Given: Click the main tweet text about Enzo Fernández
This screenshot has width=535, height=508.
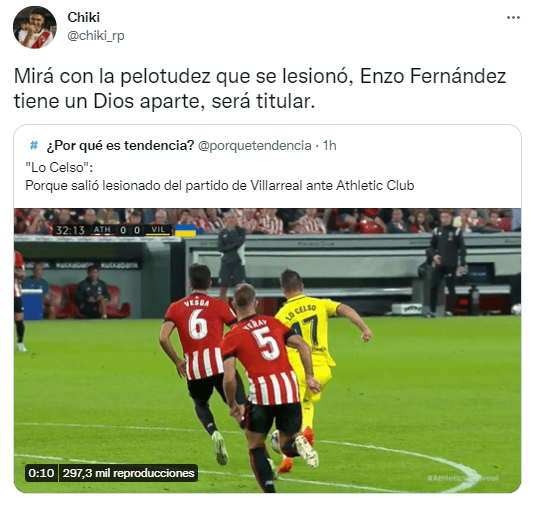Looking at the screenshot, I should pos(260,89).
